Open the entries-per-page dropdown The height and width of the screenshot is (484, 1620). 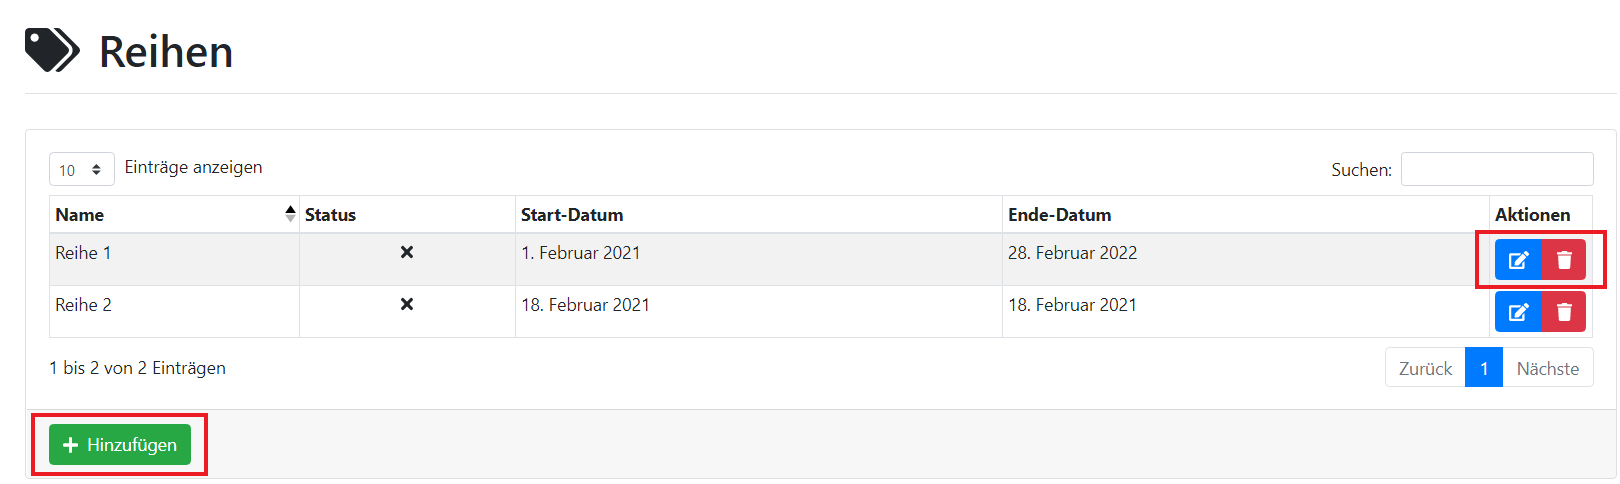81,170
